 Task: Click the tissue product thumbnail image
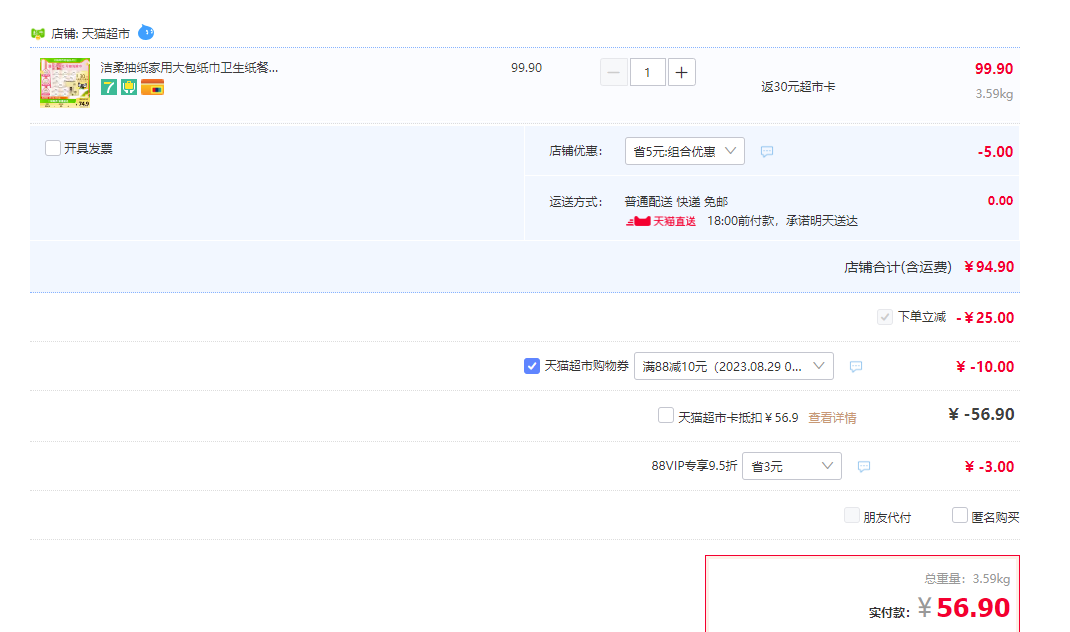click(65, 83)
